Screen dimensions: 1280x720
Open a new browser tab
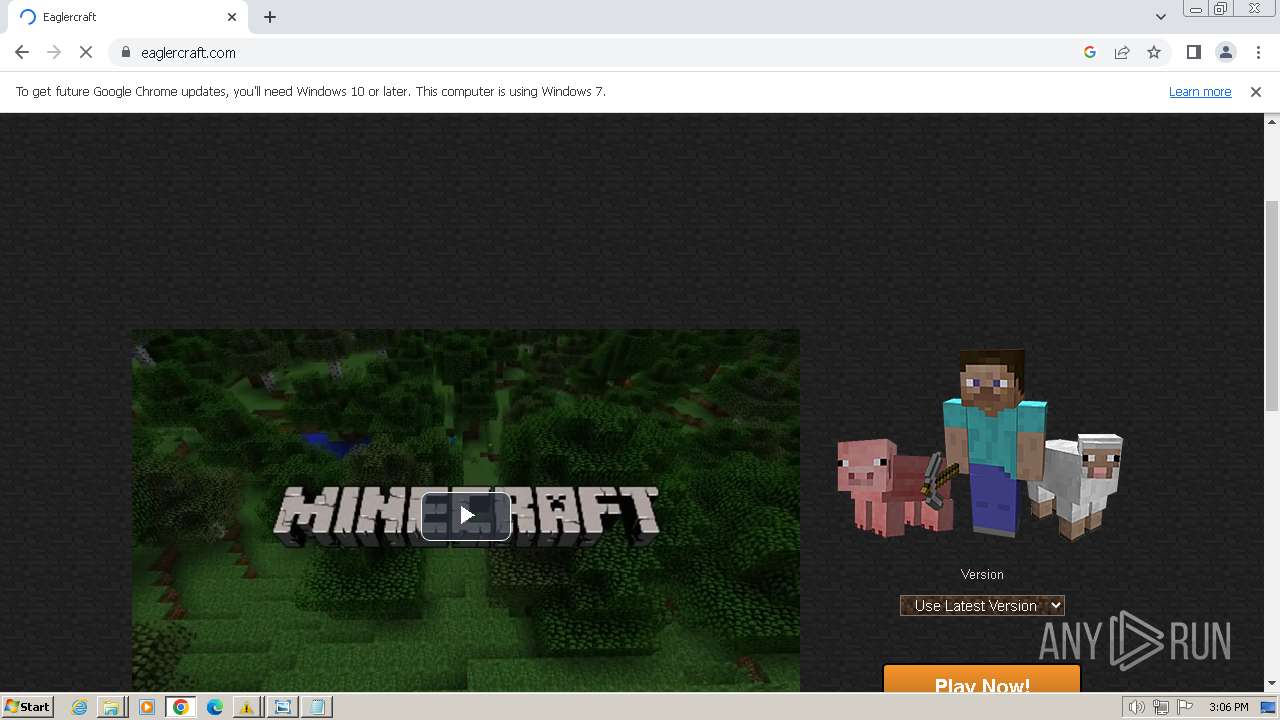point(270,17)
